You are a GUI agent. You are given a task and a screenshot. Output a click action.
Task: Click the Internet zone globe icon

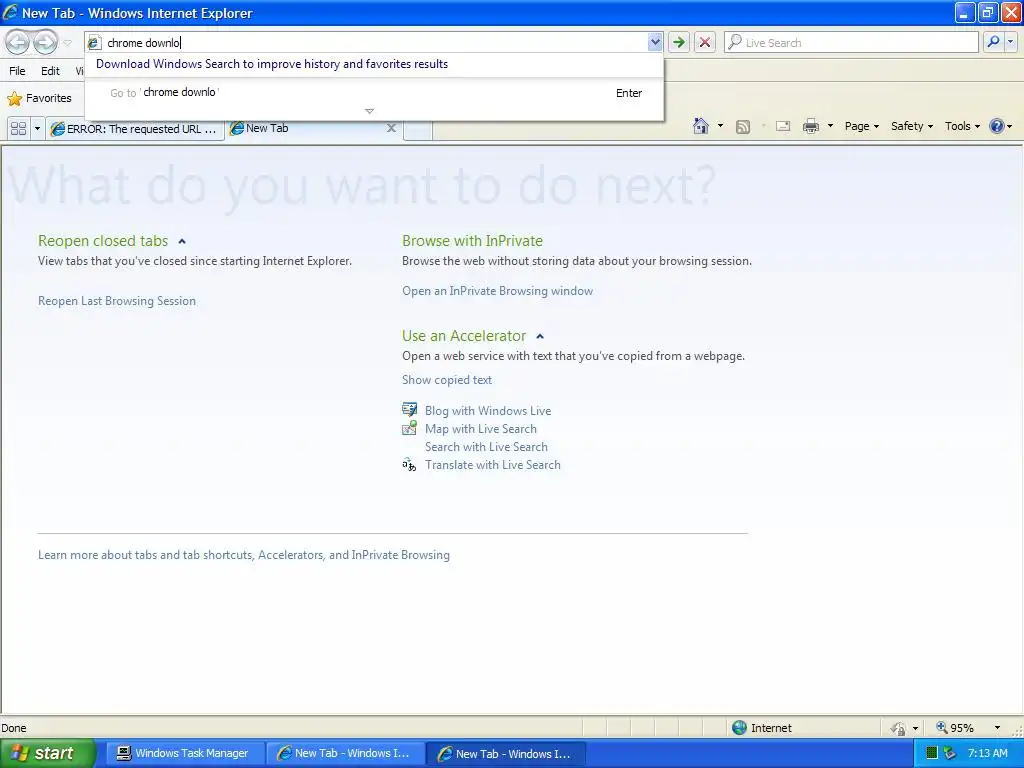coord(739,728)
